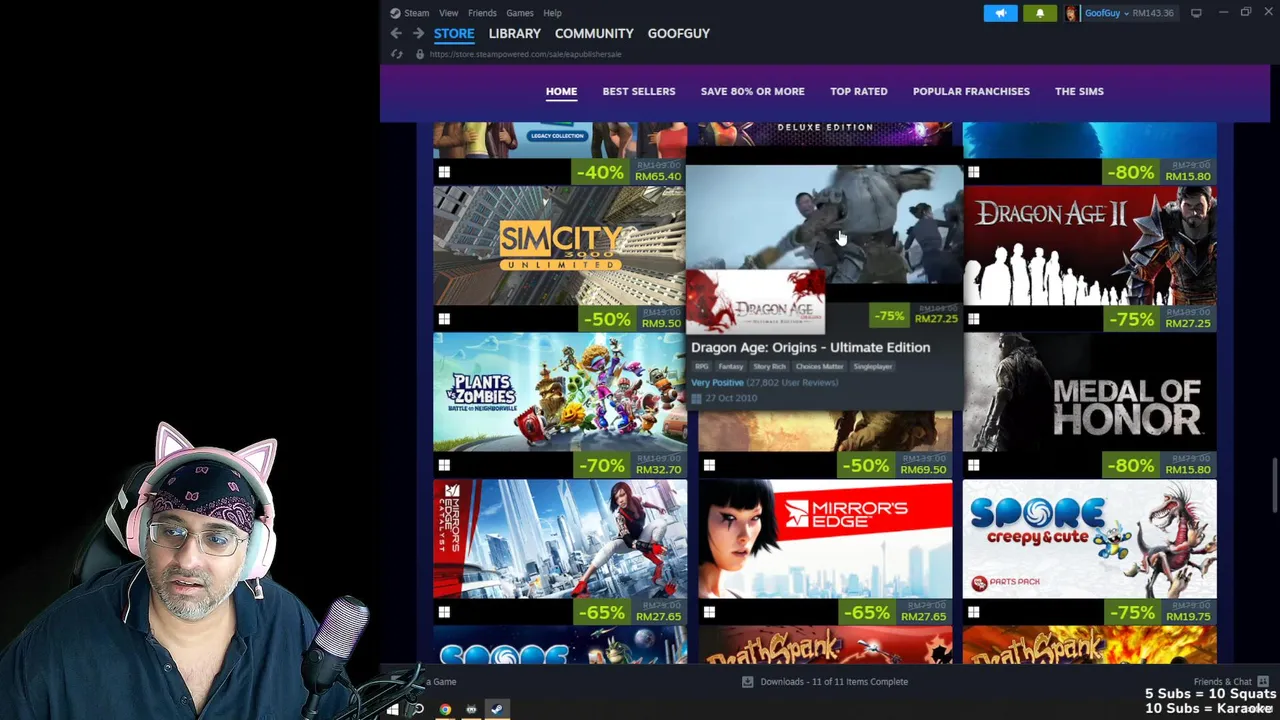
Task: Open Downloads - 11 of 11 Items Complete
Action: click(x=834, y=682)
